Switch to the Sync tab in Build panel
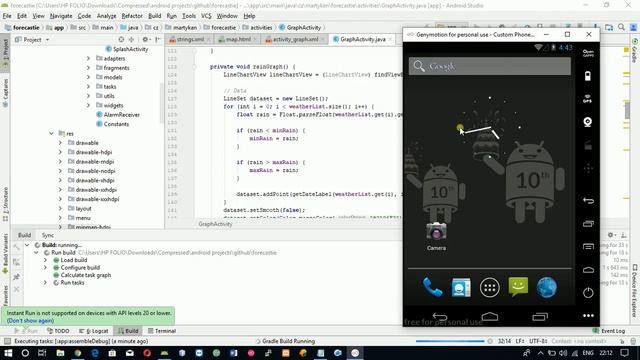This screenshot has width=640, height=360. tap(48, 235)
